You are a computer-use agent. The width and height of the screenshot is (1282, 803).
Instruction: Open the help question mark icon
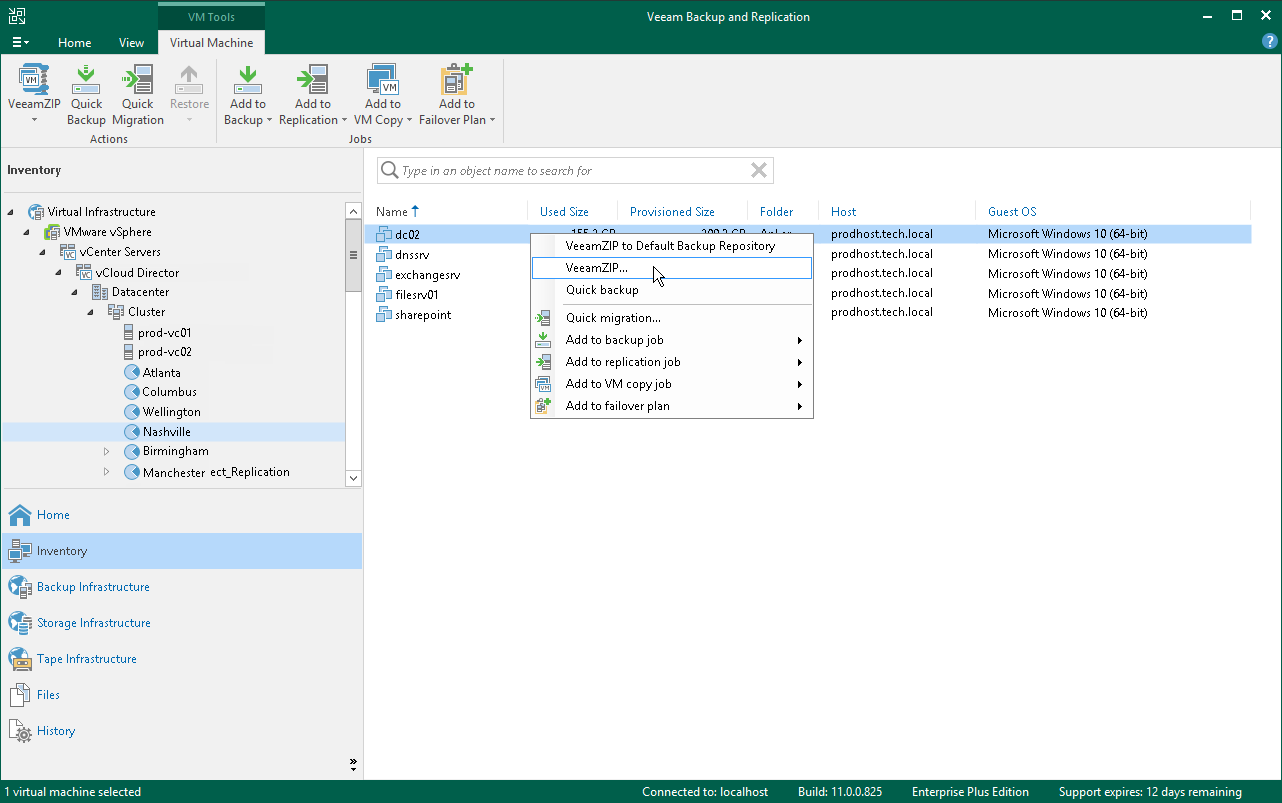click(x=1269, y=42)
